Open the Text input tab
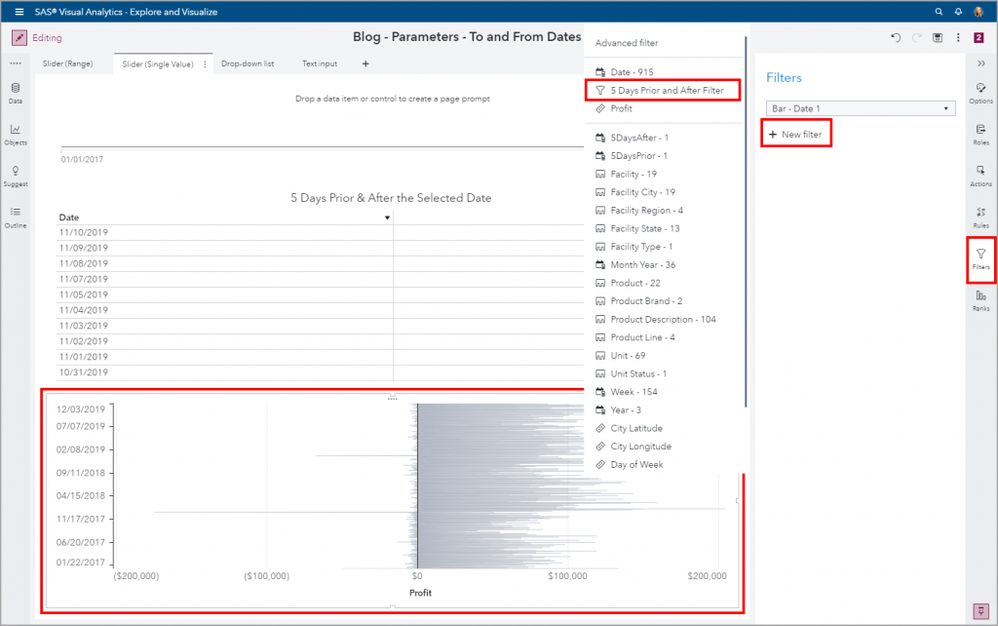 [x=320, y=64]
